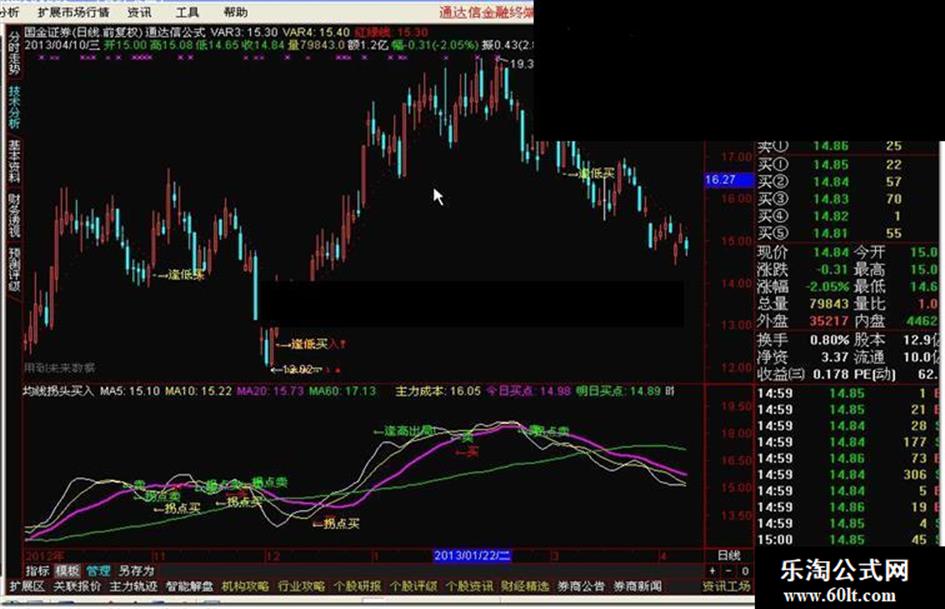This screenshot has width=945, height=609.
Task: Open the 财经精选 bottom tab
Action: pos(525,585)
